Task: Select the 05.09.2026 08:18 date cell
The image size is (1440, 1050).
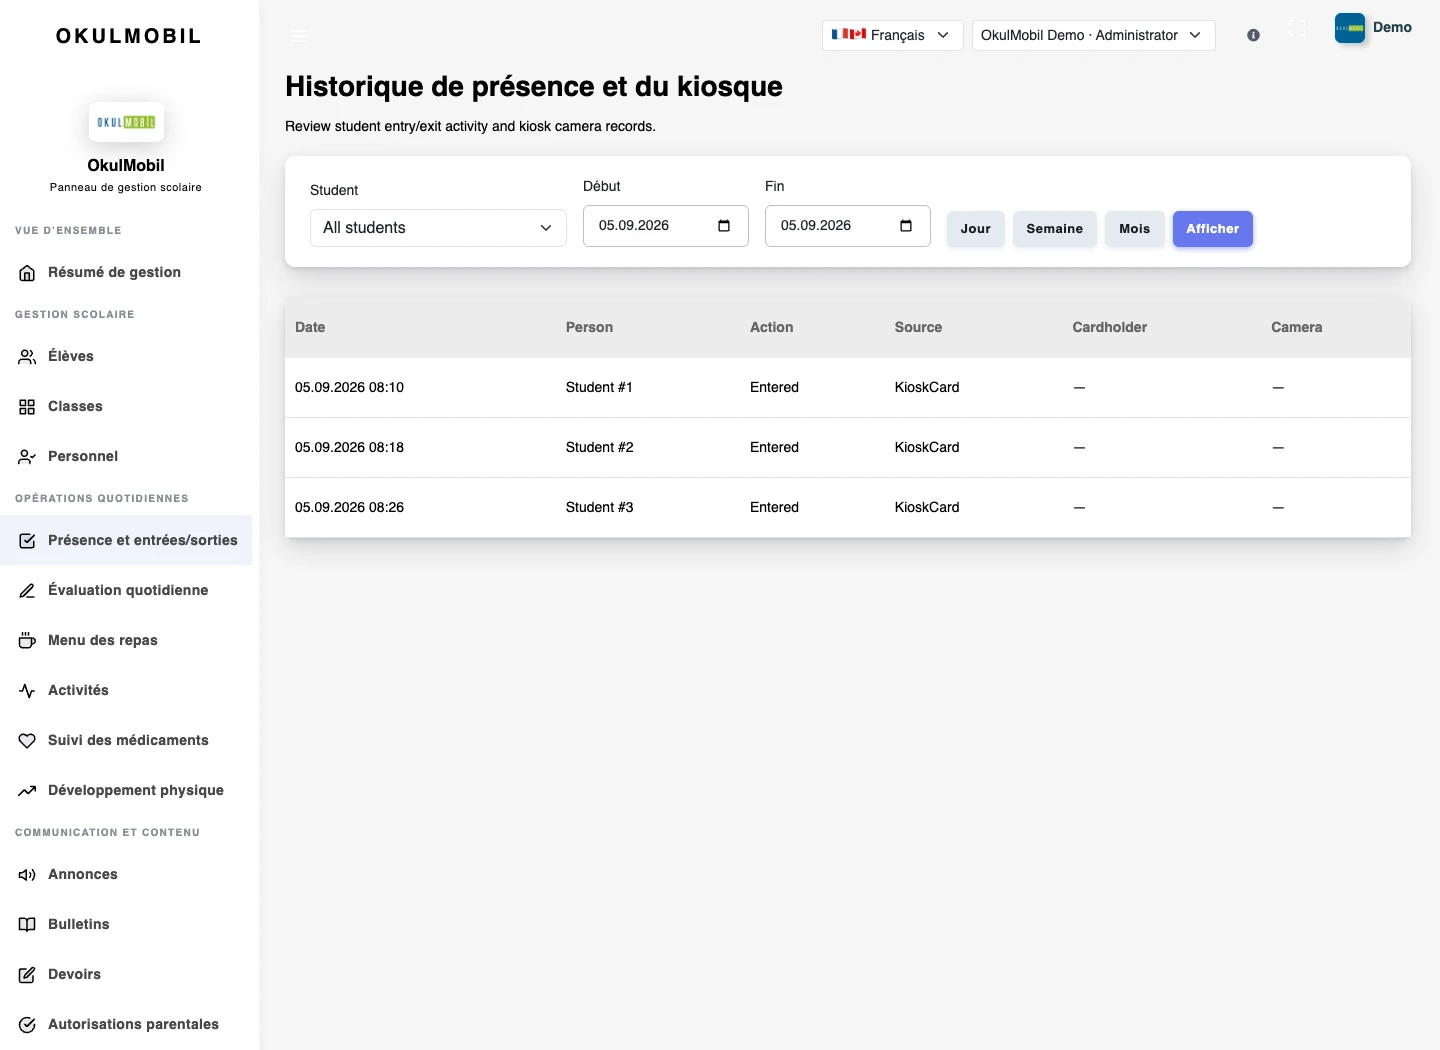Action: click(349, 448)
